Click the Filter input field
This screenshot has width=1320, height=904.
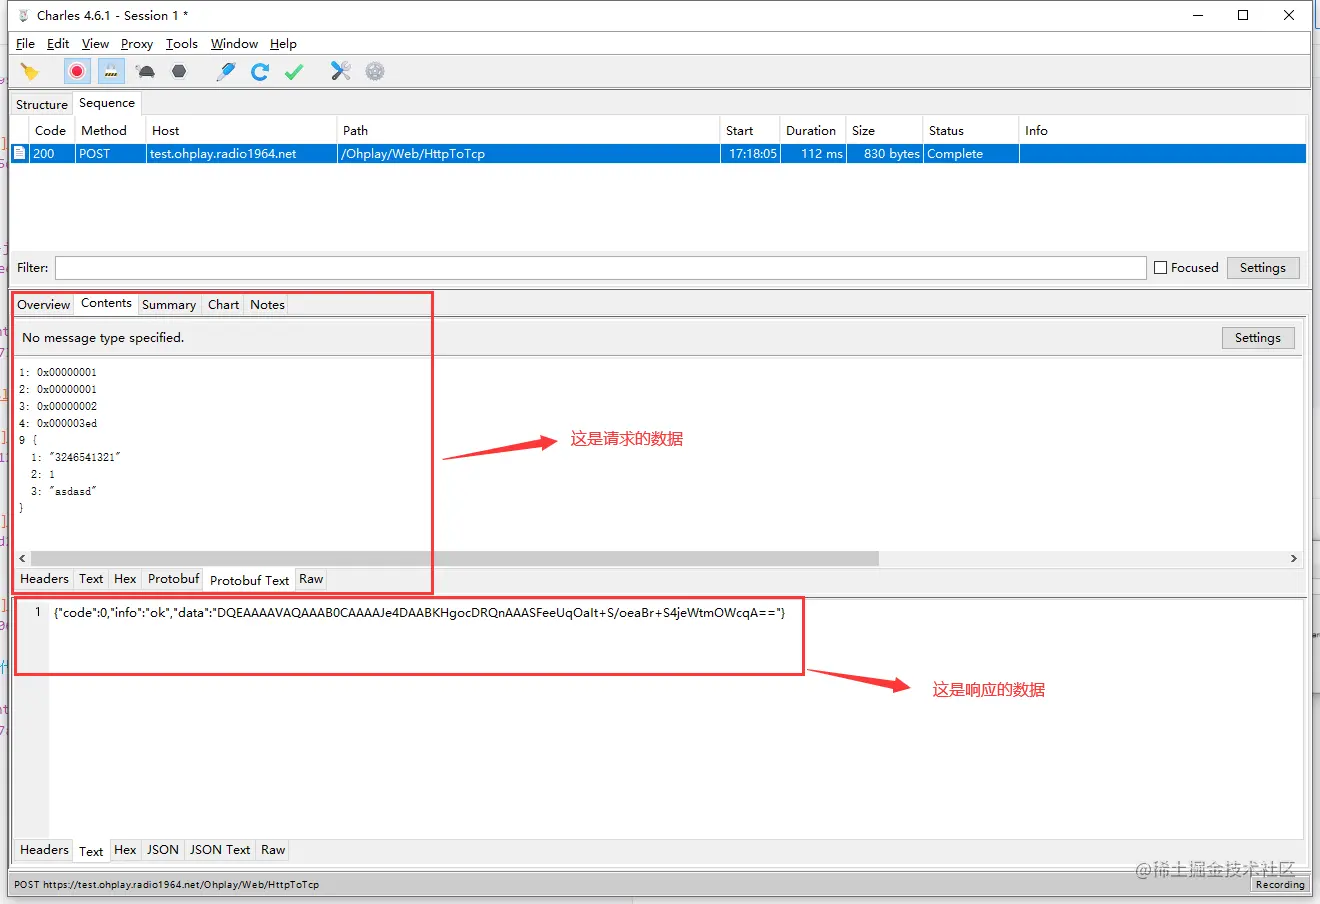(600, 268)
